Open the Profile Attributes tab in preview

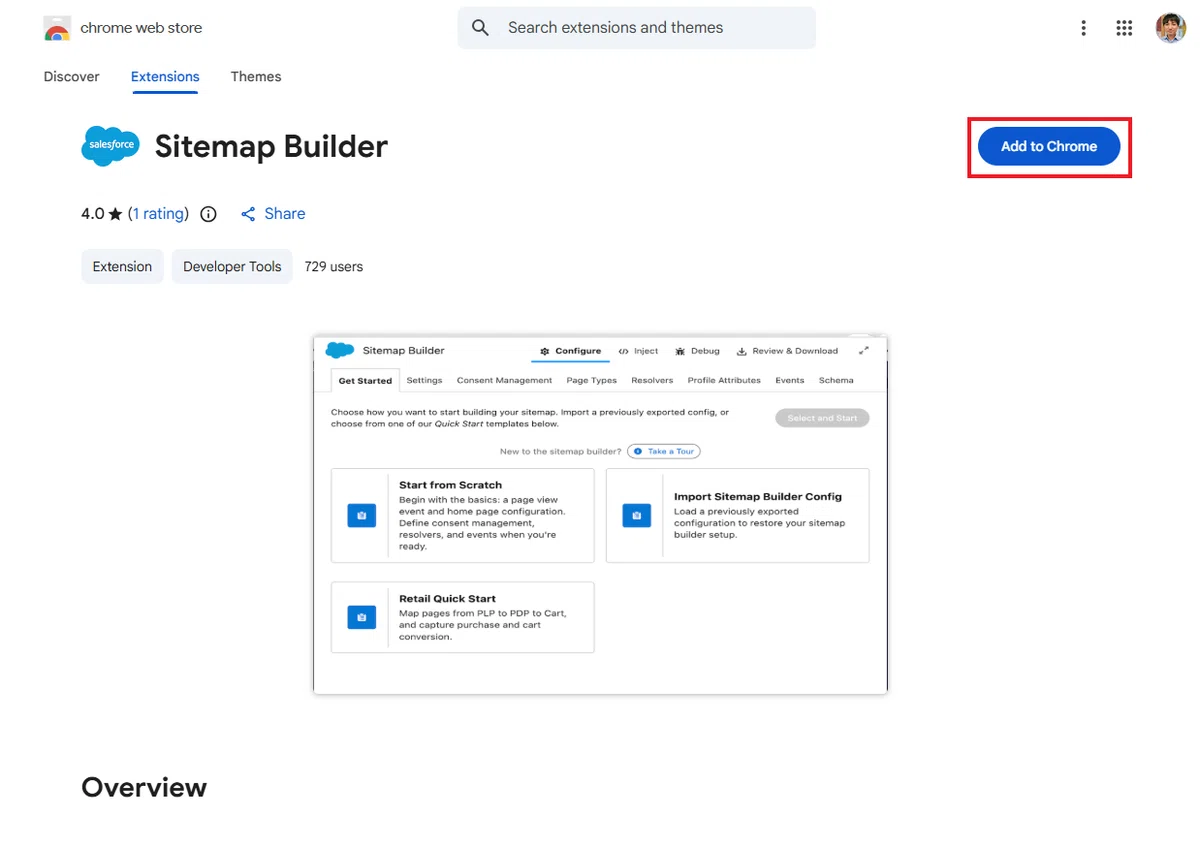click(724, 381)
